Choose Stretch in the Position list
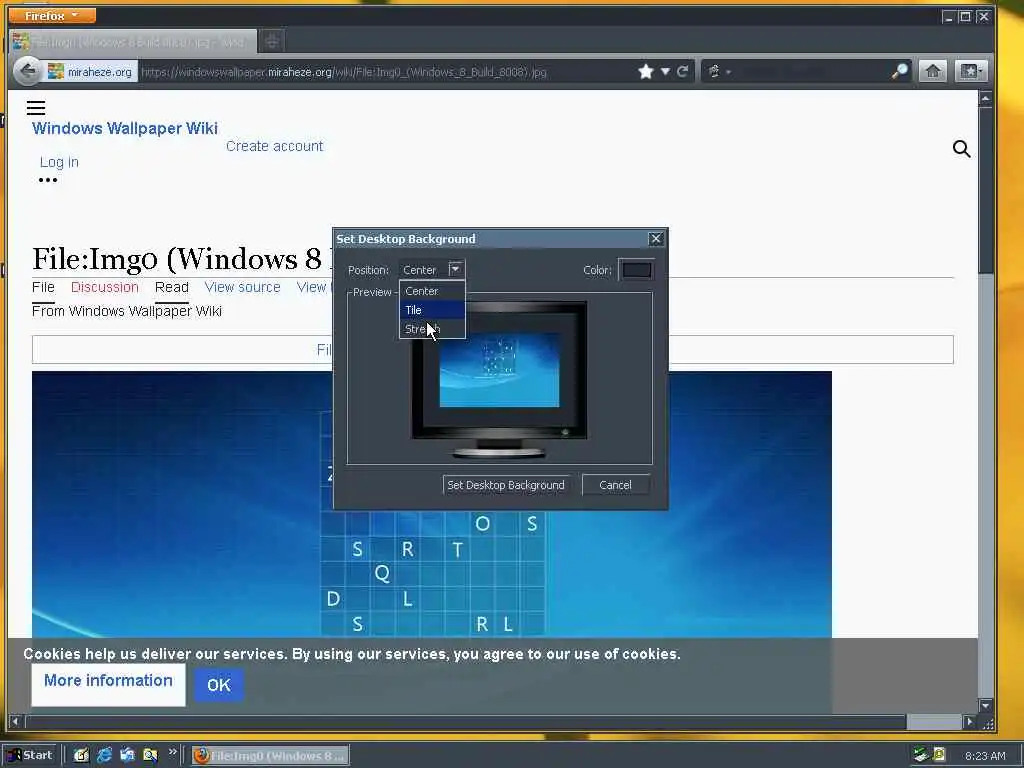The image size is (1024, 768). [x=432, y=328]
